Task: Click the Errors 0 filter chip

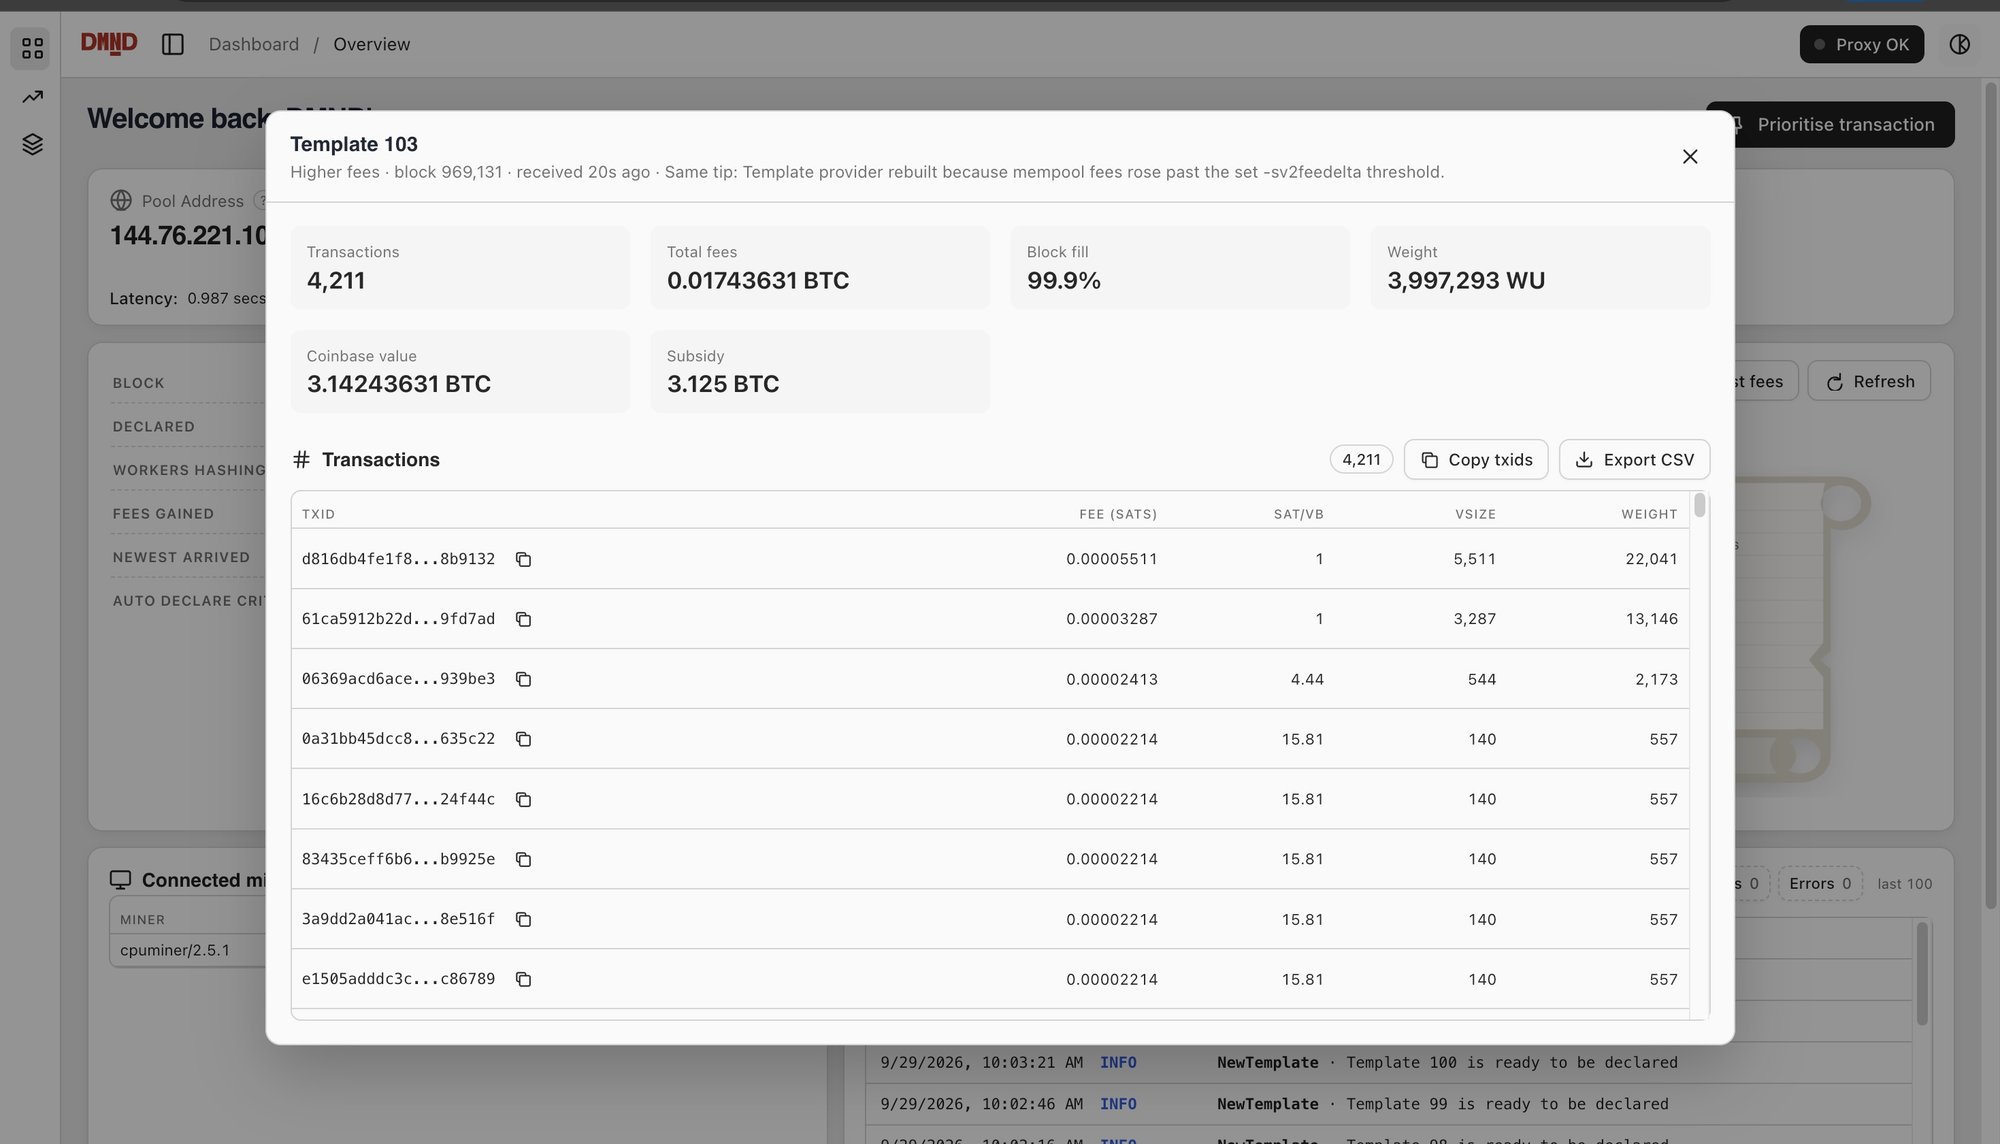Action: [1820, 884]
